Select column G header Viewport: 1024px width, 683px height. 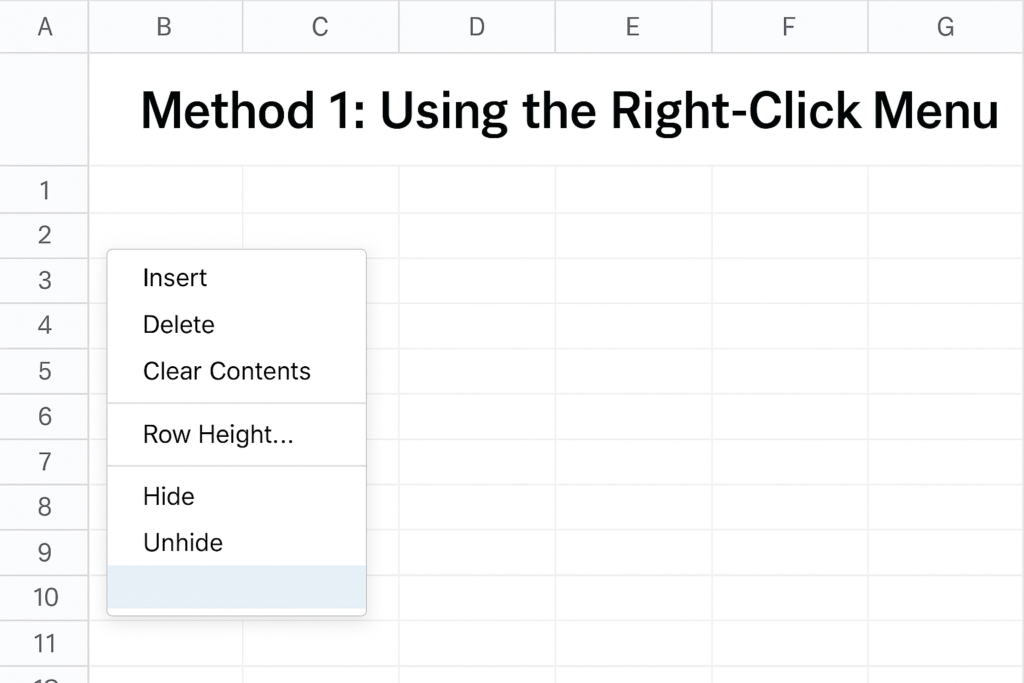click(x=946, y=27)
